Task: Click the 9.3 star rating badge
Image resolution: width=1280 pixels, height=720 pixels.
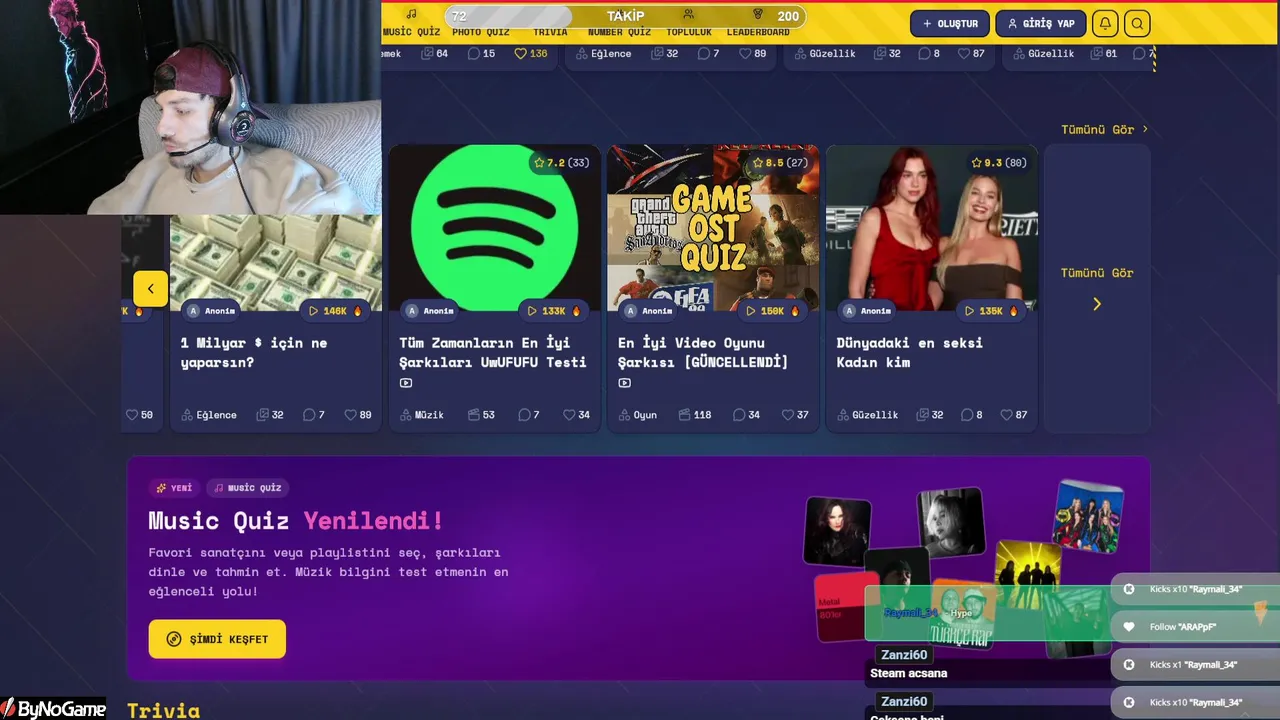Action: (998, 163)
